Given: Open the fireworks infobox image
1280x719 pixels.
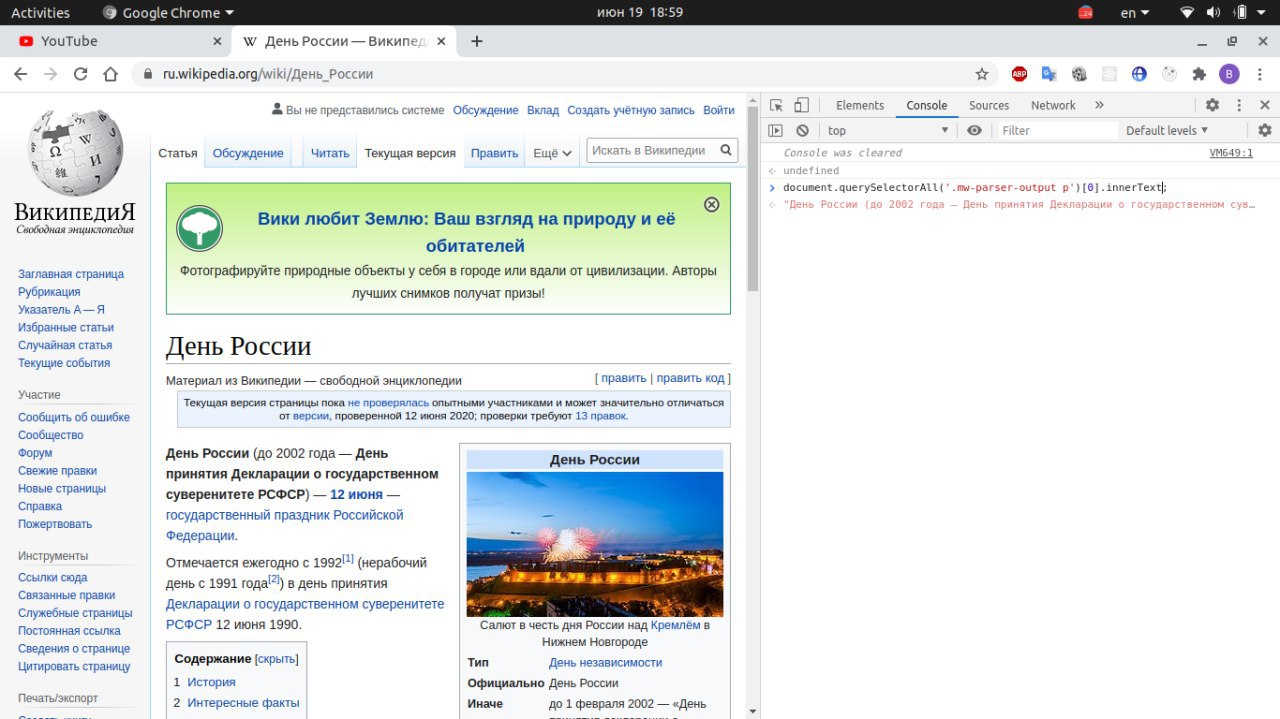Looking at the screenshot, I should click(x=595, y=544).
